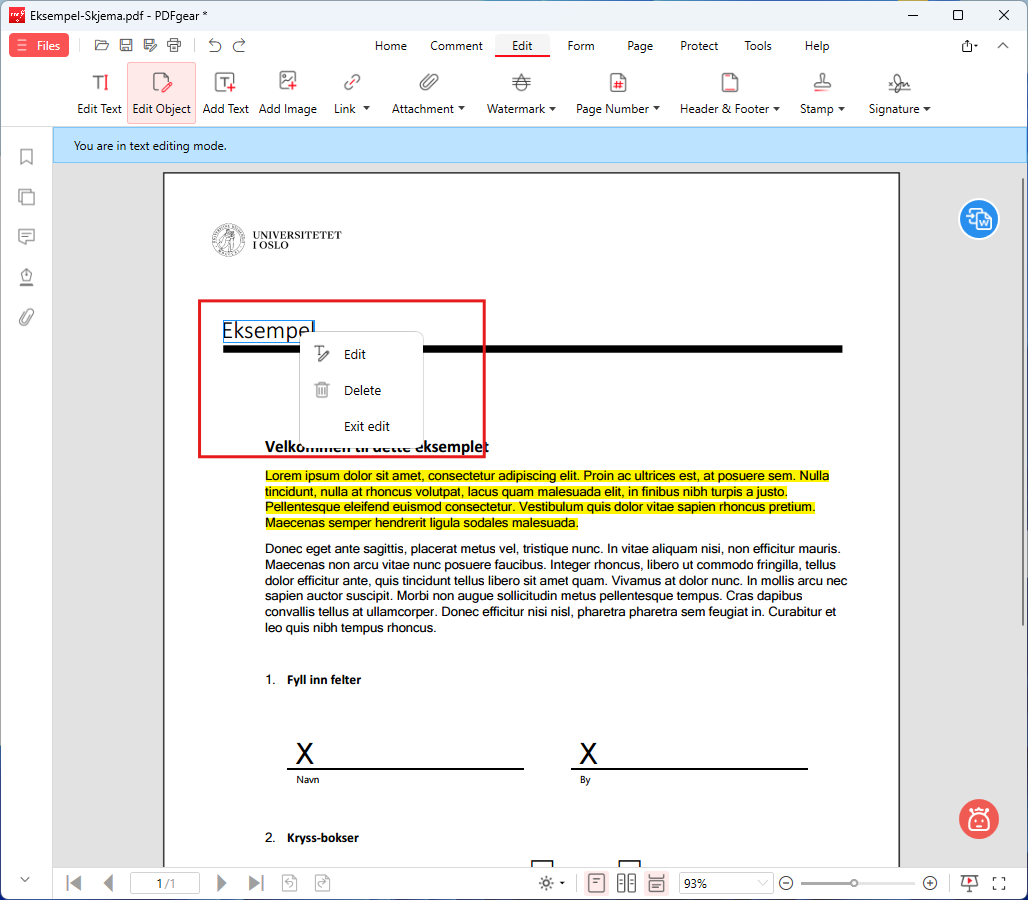Open the red Files menu button
The image size is (1028, 900).
coord(39,45)
